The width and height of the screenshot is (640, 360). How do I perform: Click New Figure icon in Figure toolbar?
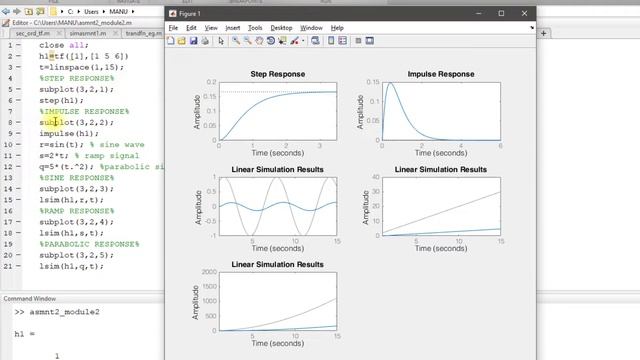tap(171, 40)
